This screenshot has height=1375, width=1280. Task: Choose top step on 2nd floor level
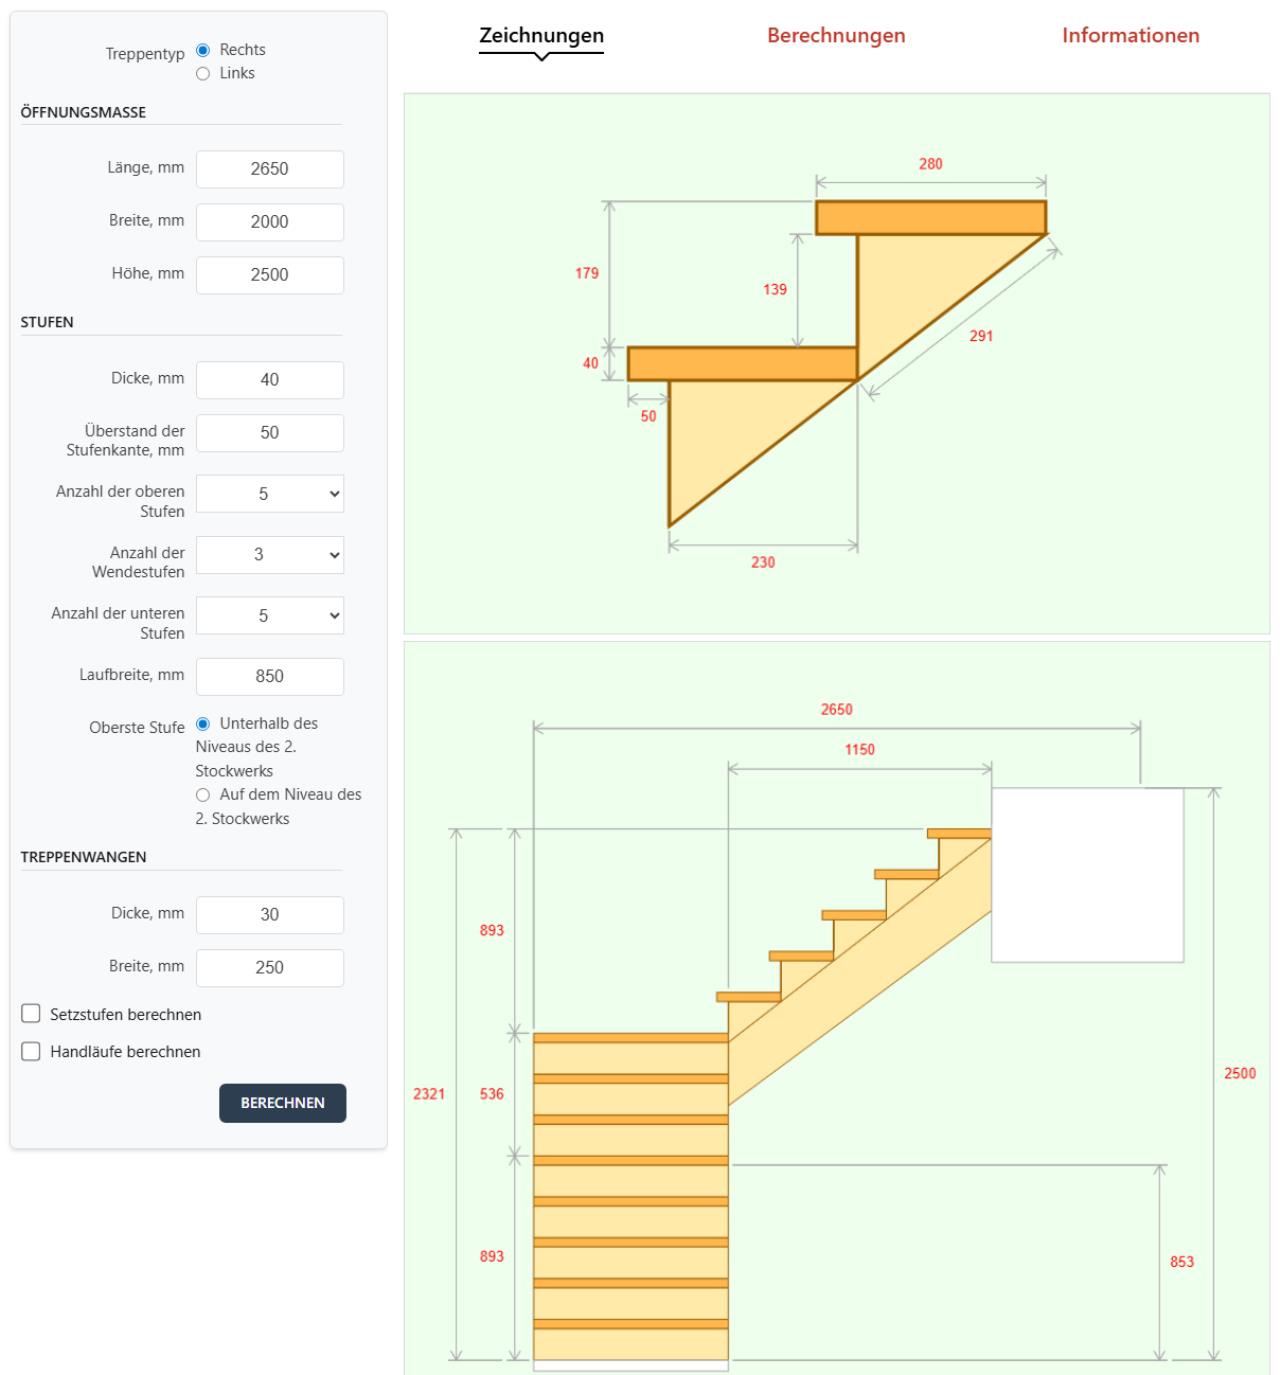pos(203,795)
